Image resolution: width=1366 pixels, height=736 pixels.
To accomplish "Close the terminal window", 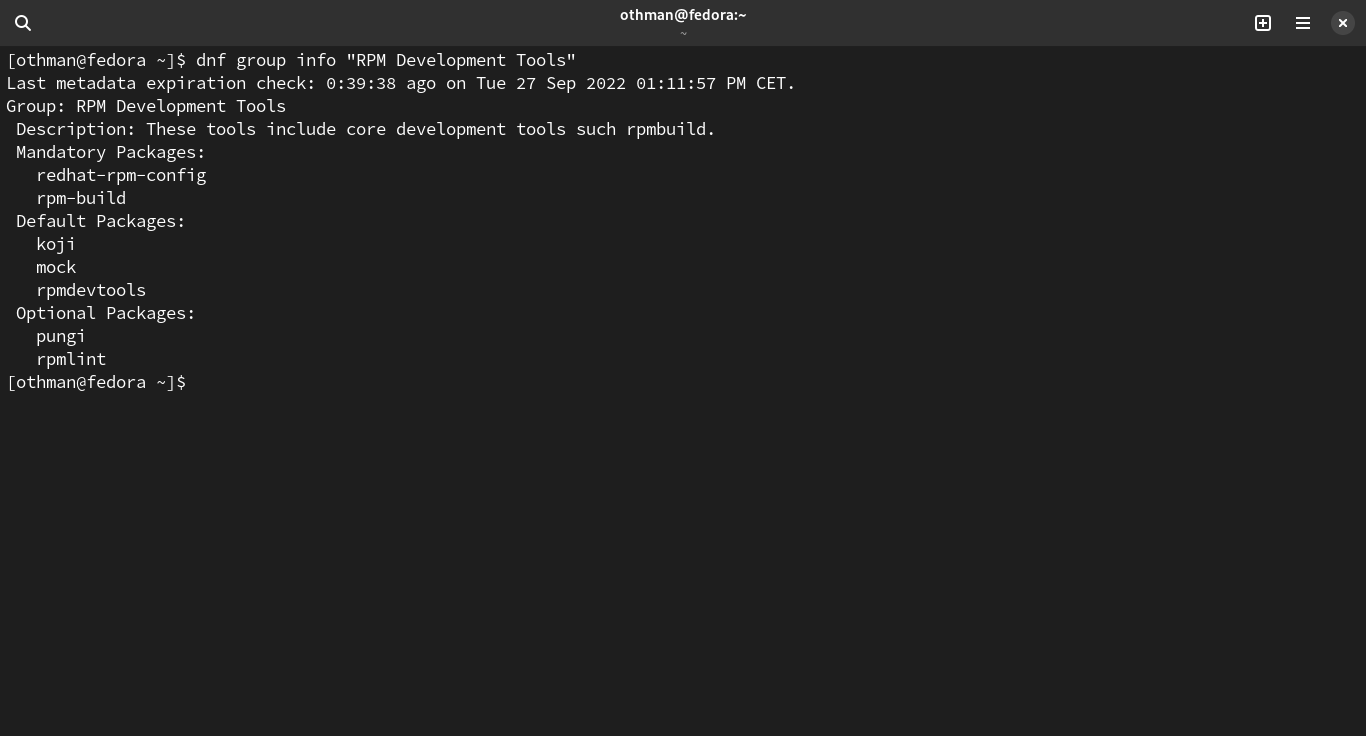I will tap(1343, 23).
